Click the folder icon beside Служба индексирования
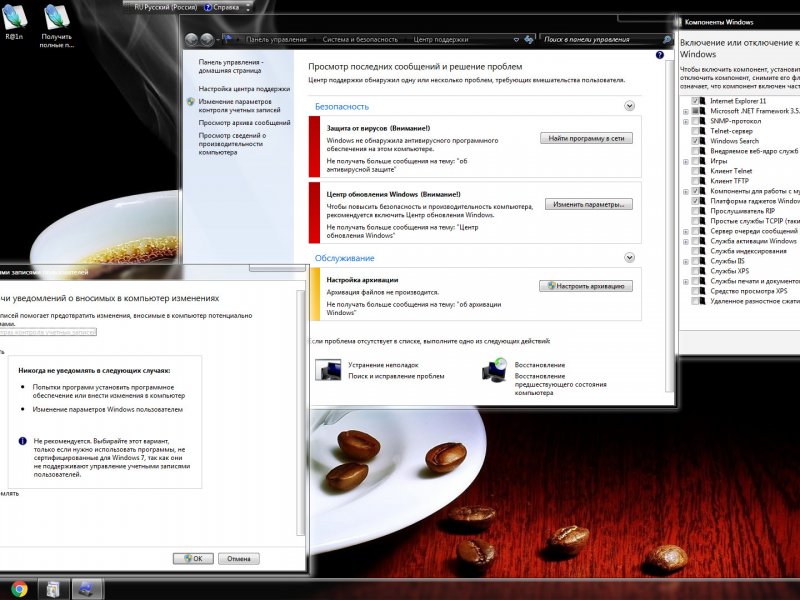The image size is (800, 600). 703,251
